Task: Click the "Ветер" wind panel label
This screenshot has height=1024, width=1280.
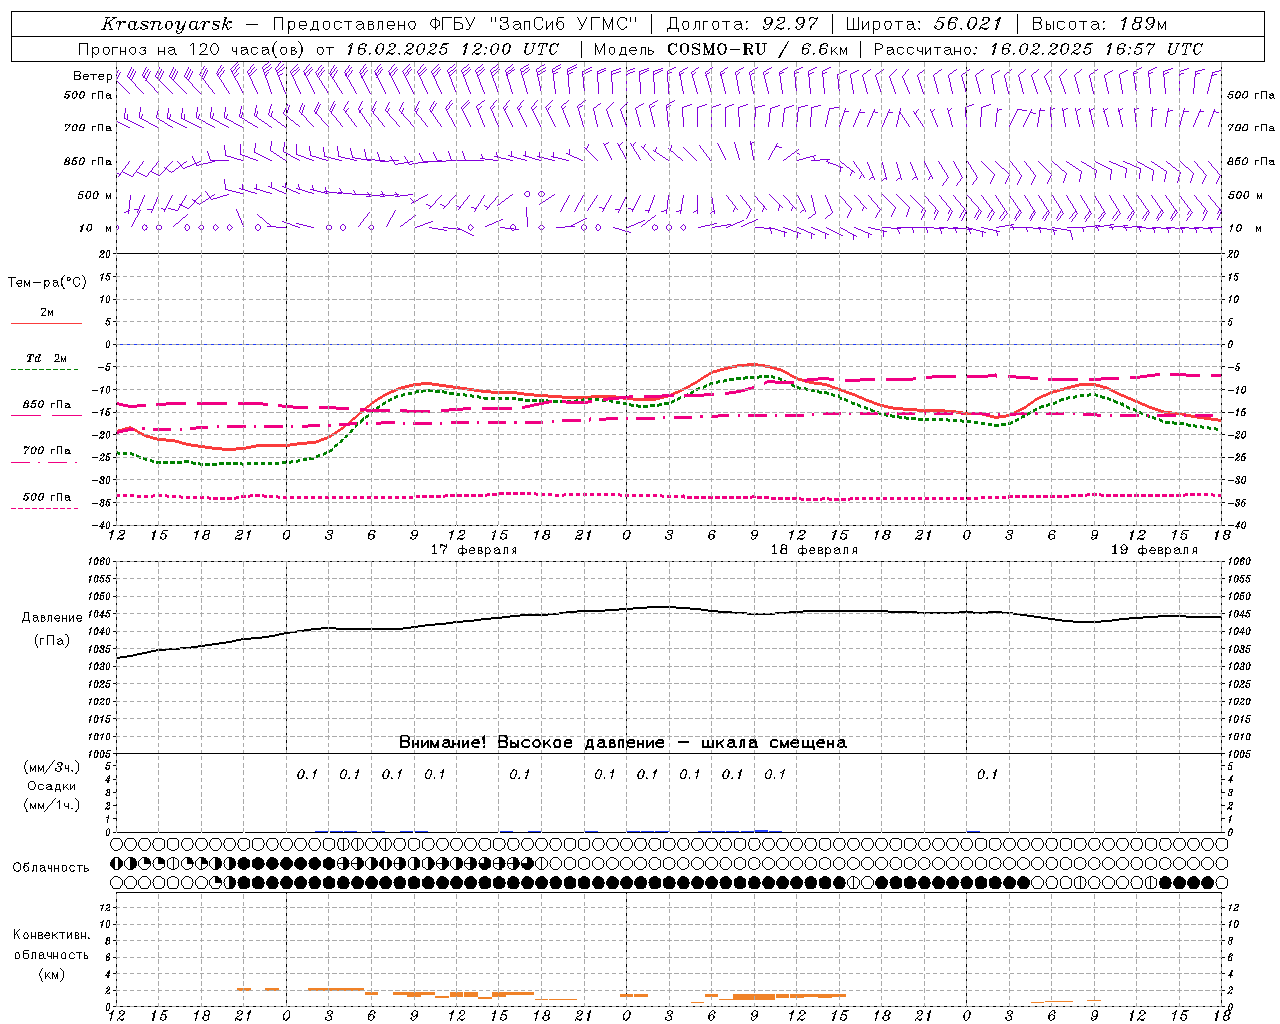Action: [x=93, y=76]
